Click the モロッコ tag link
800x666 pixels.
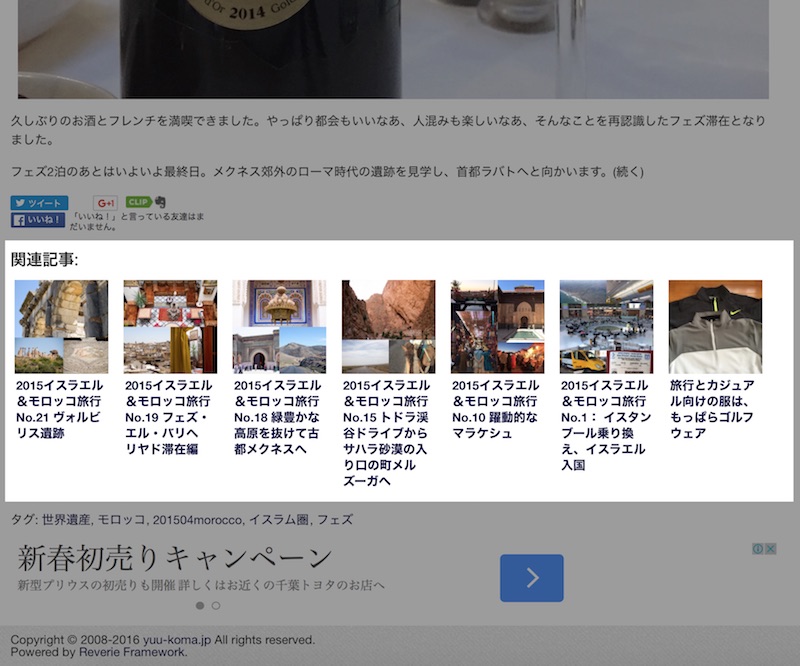[x=122, y=520]
